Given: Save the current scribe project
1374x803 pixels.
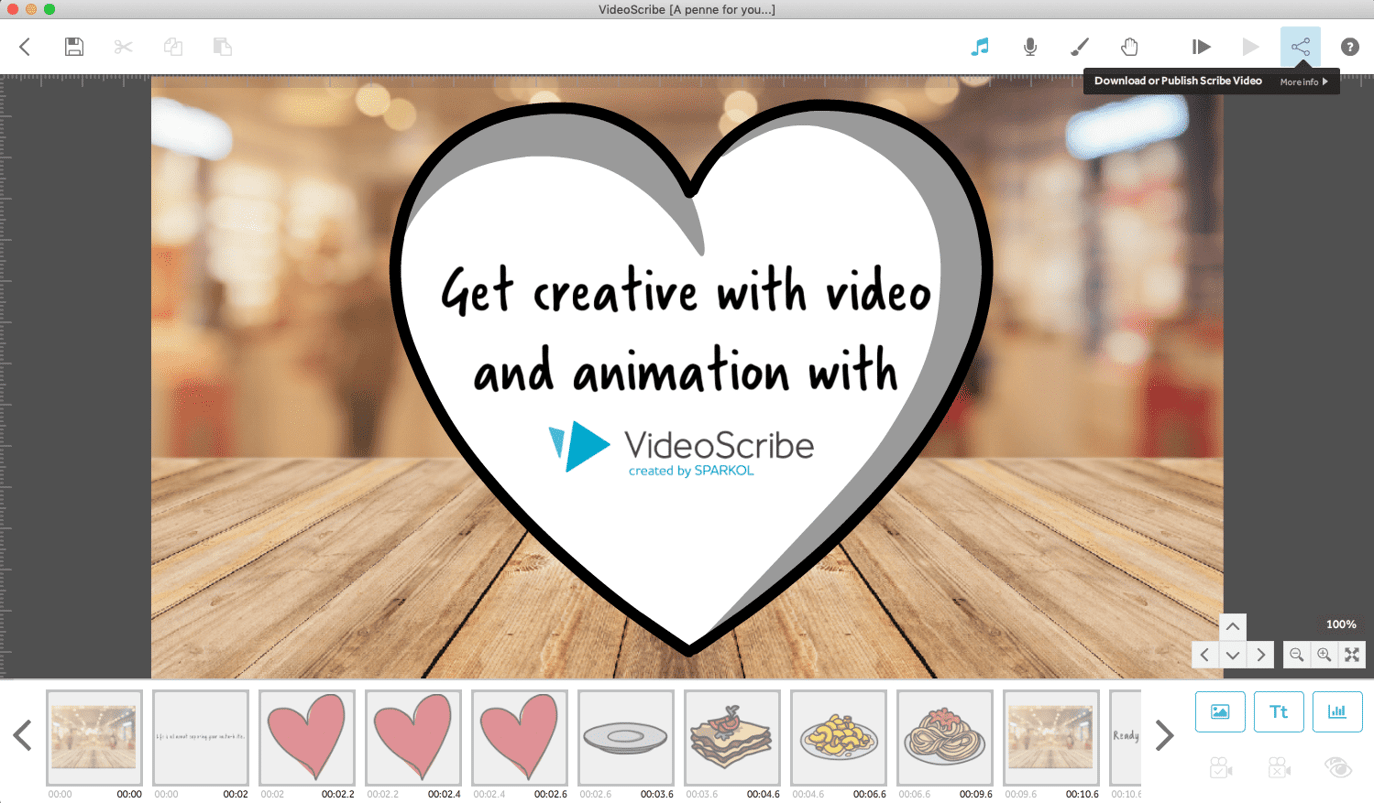Looking at the screenshot, I should pyautogui.click(x=73, y=46).
